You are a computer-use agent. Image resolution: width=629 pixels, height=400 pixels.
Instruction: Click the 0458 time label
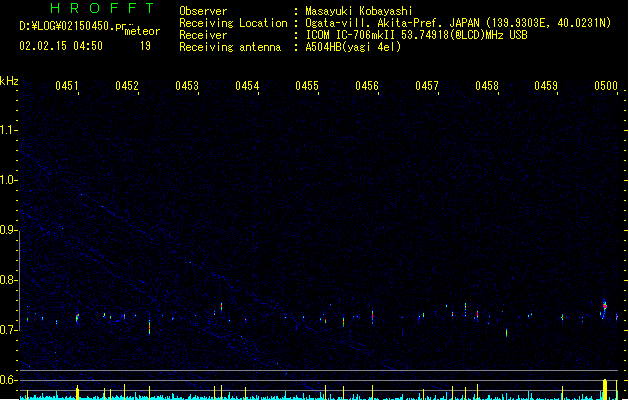[x=487, y=86]
